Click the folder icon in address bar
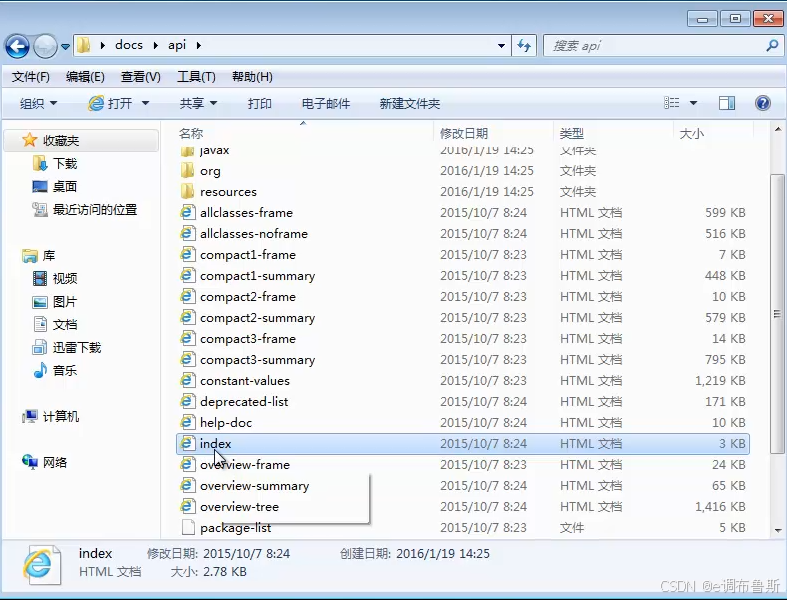 [84, 45]
